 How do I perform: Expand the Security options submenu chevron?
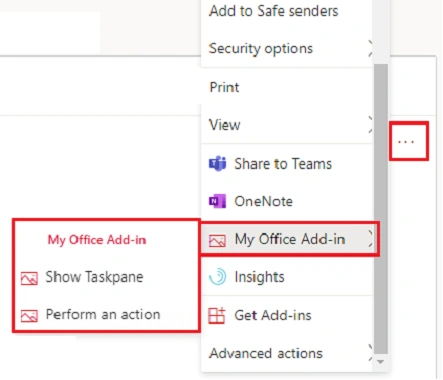pyautogui.click(x=370, y=49)
